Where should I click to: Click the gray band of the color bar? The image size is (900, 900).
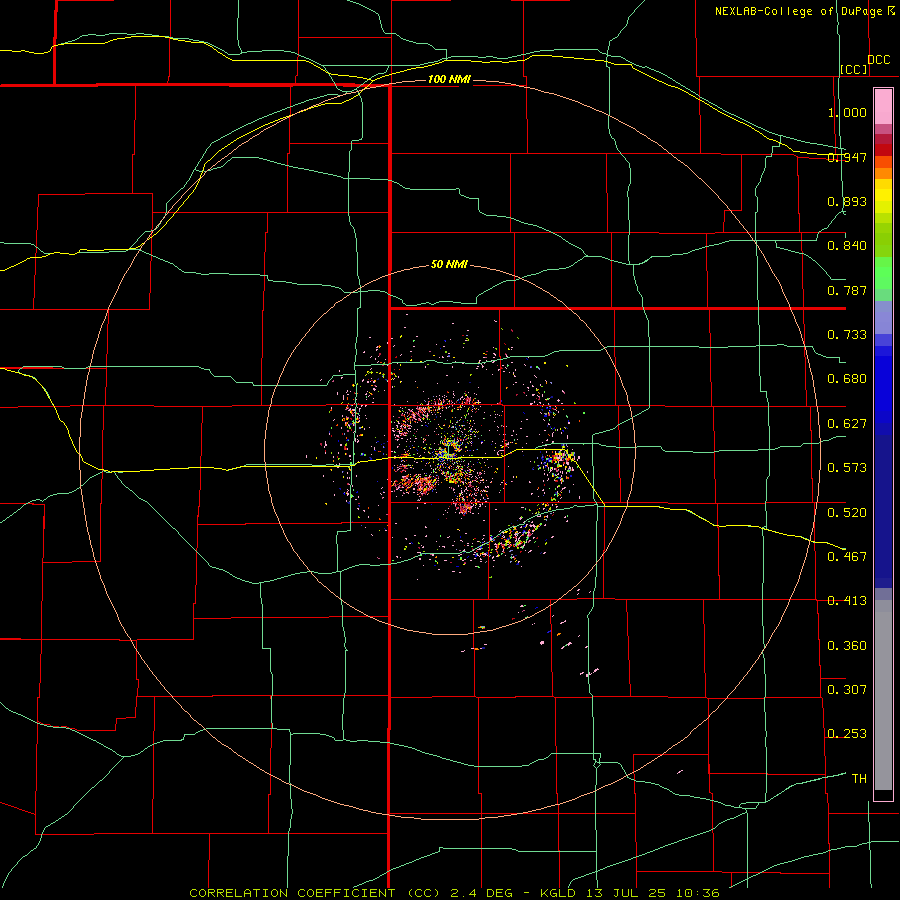coord(883,695)
